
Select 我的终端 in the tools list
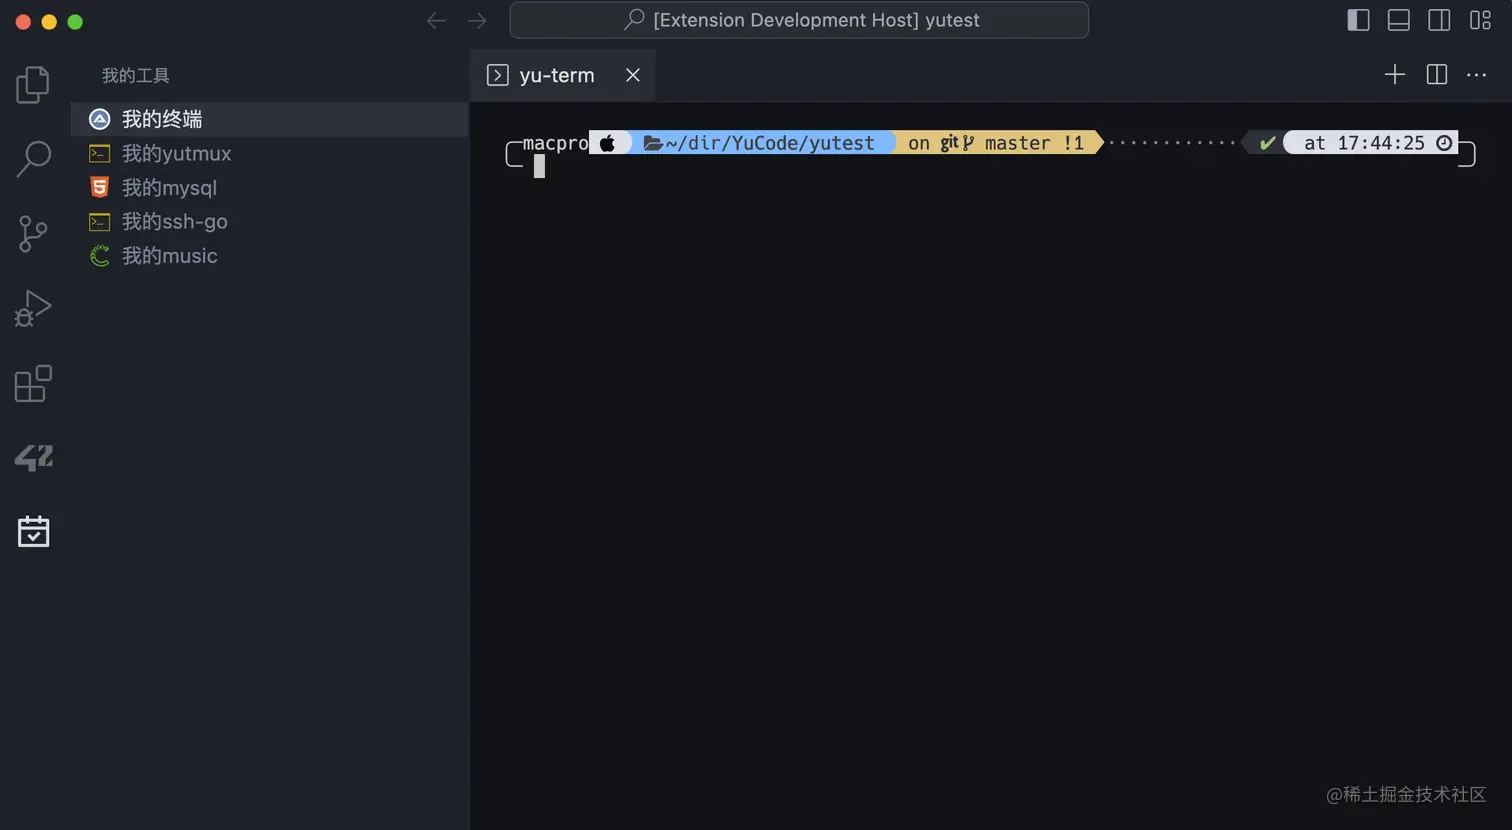pos(164,118)
